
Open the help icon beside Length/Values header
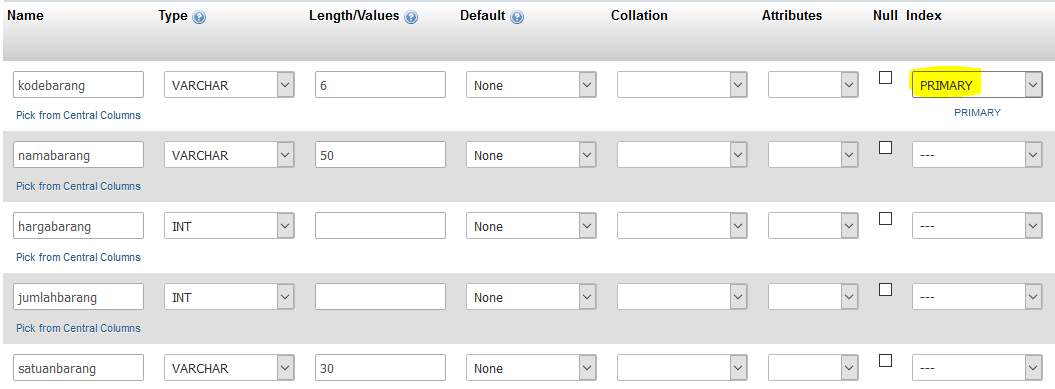click(x=410, y=17)
